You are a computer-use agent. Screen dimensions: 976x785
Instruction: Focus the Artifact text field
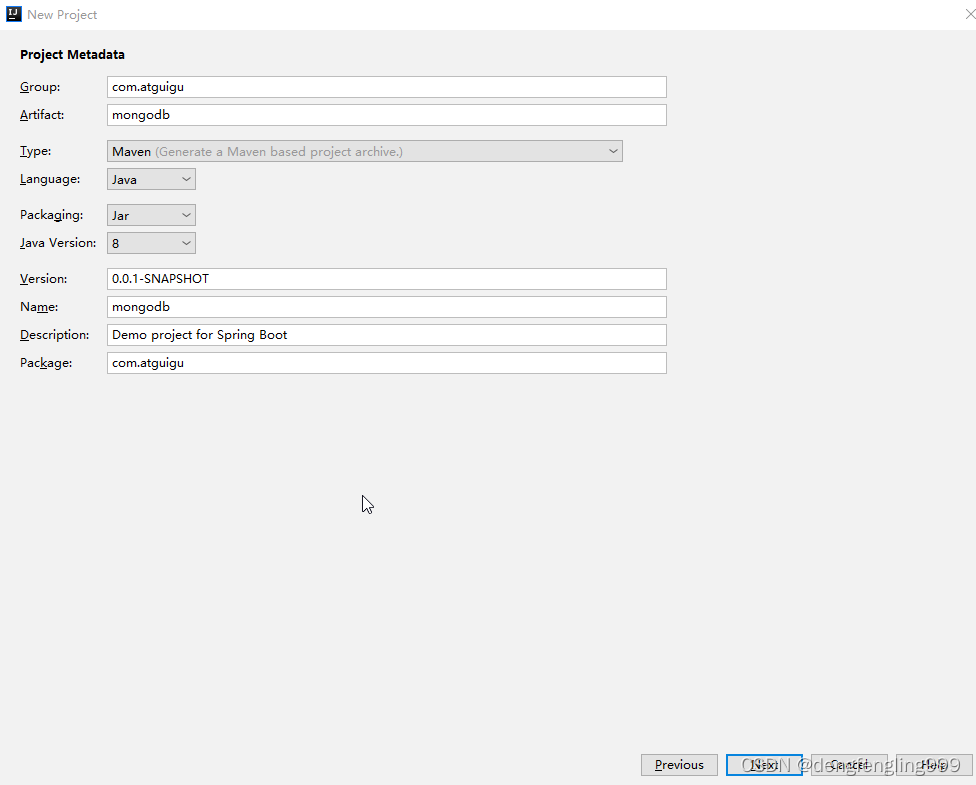[387, 115]
